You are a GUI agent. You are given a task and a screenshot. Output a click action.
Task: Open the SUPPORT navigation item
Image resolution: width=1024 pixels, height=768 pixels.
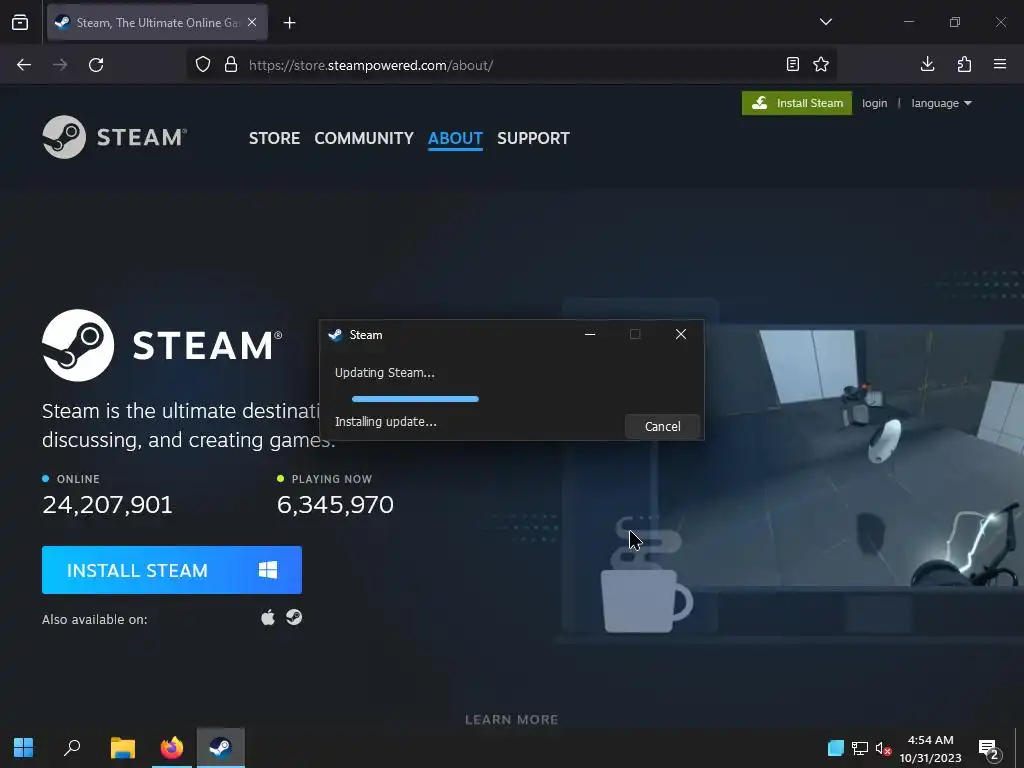(x=533, y=138)
